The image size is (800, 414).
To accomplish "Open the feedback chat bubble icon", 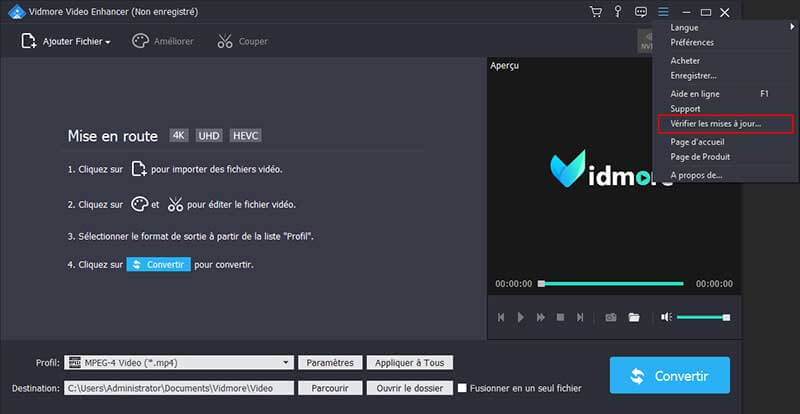I will point(641,12).
